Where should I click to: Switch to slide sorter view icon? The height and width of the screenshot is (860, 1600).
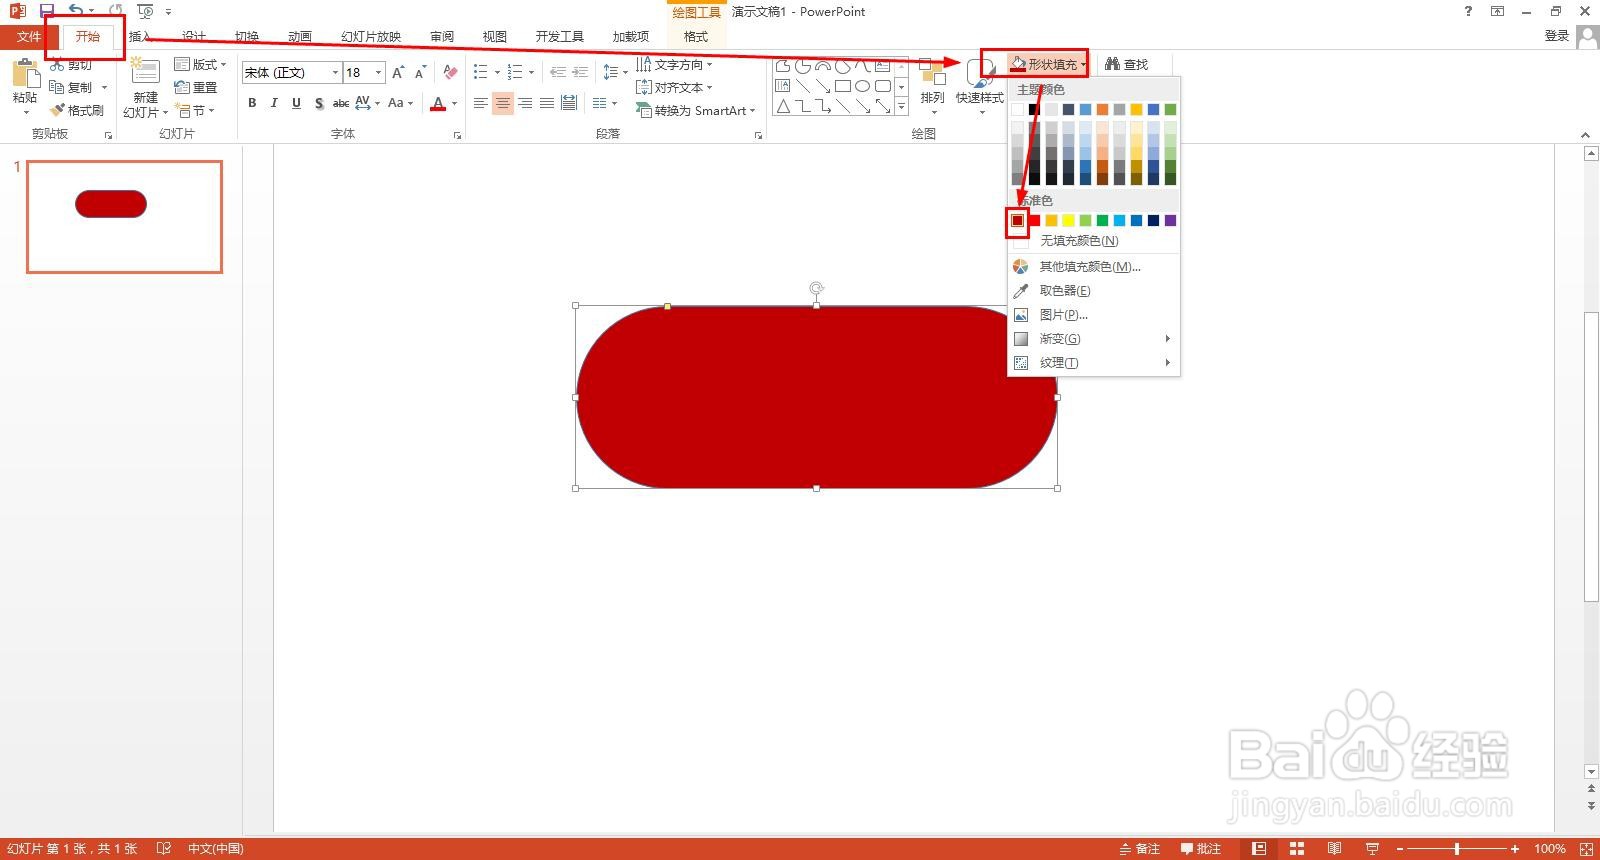[x=1297, y=848]
